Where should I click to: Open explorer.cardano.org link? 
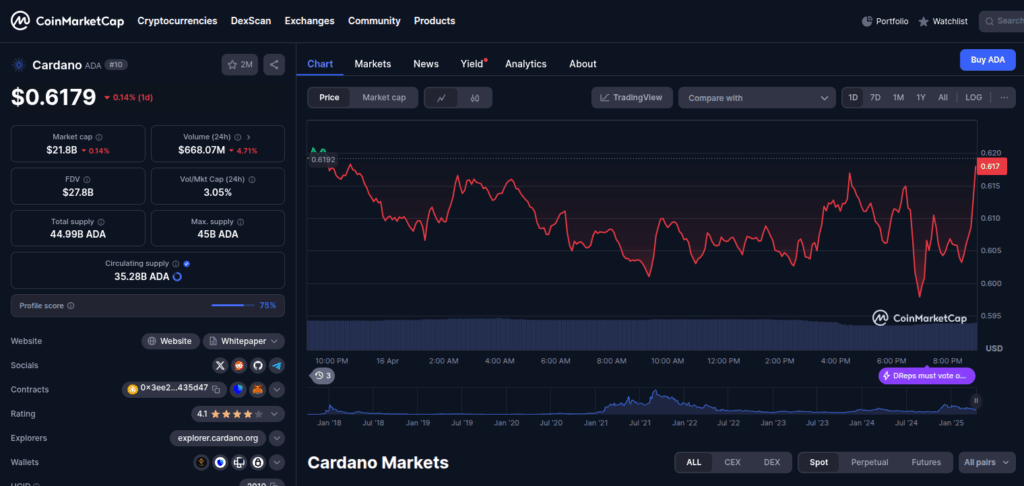(x=218, y=438)
